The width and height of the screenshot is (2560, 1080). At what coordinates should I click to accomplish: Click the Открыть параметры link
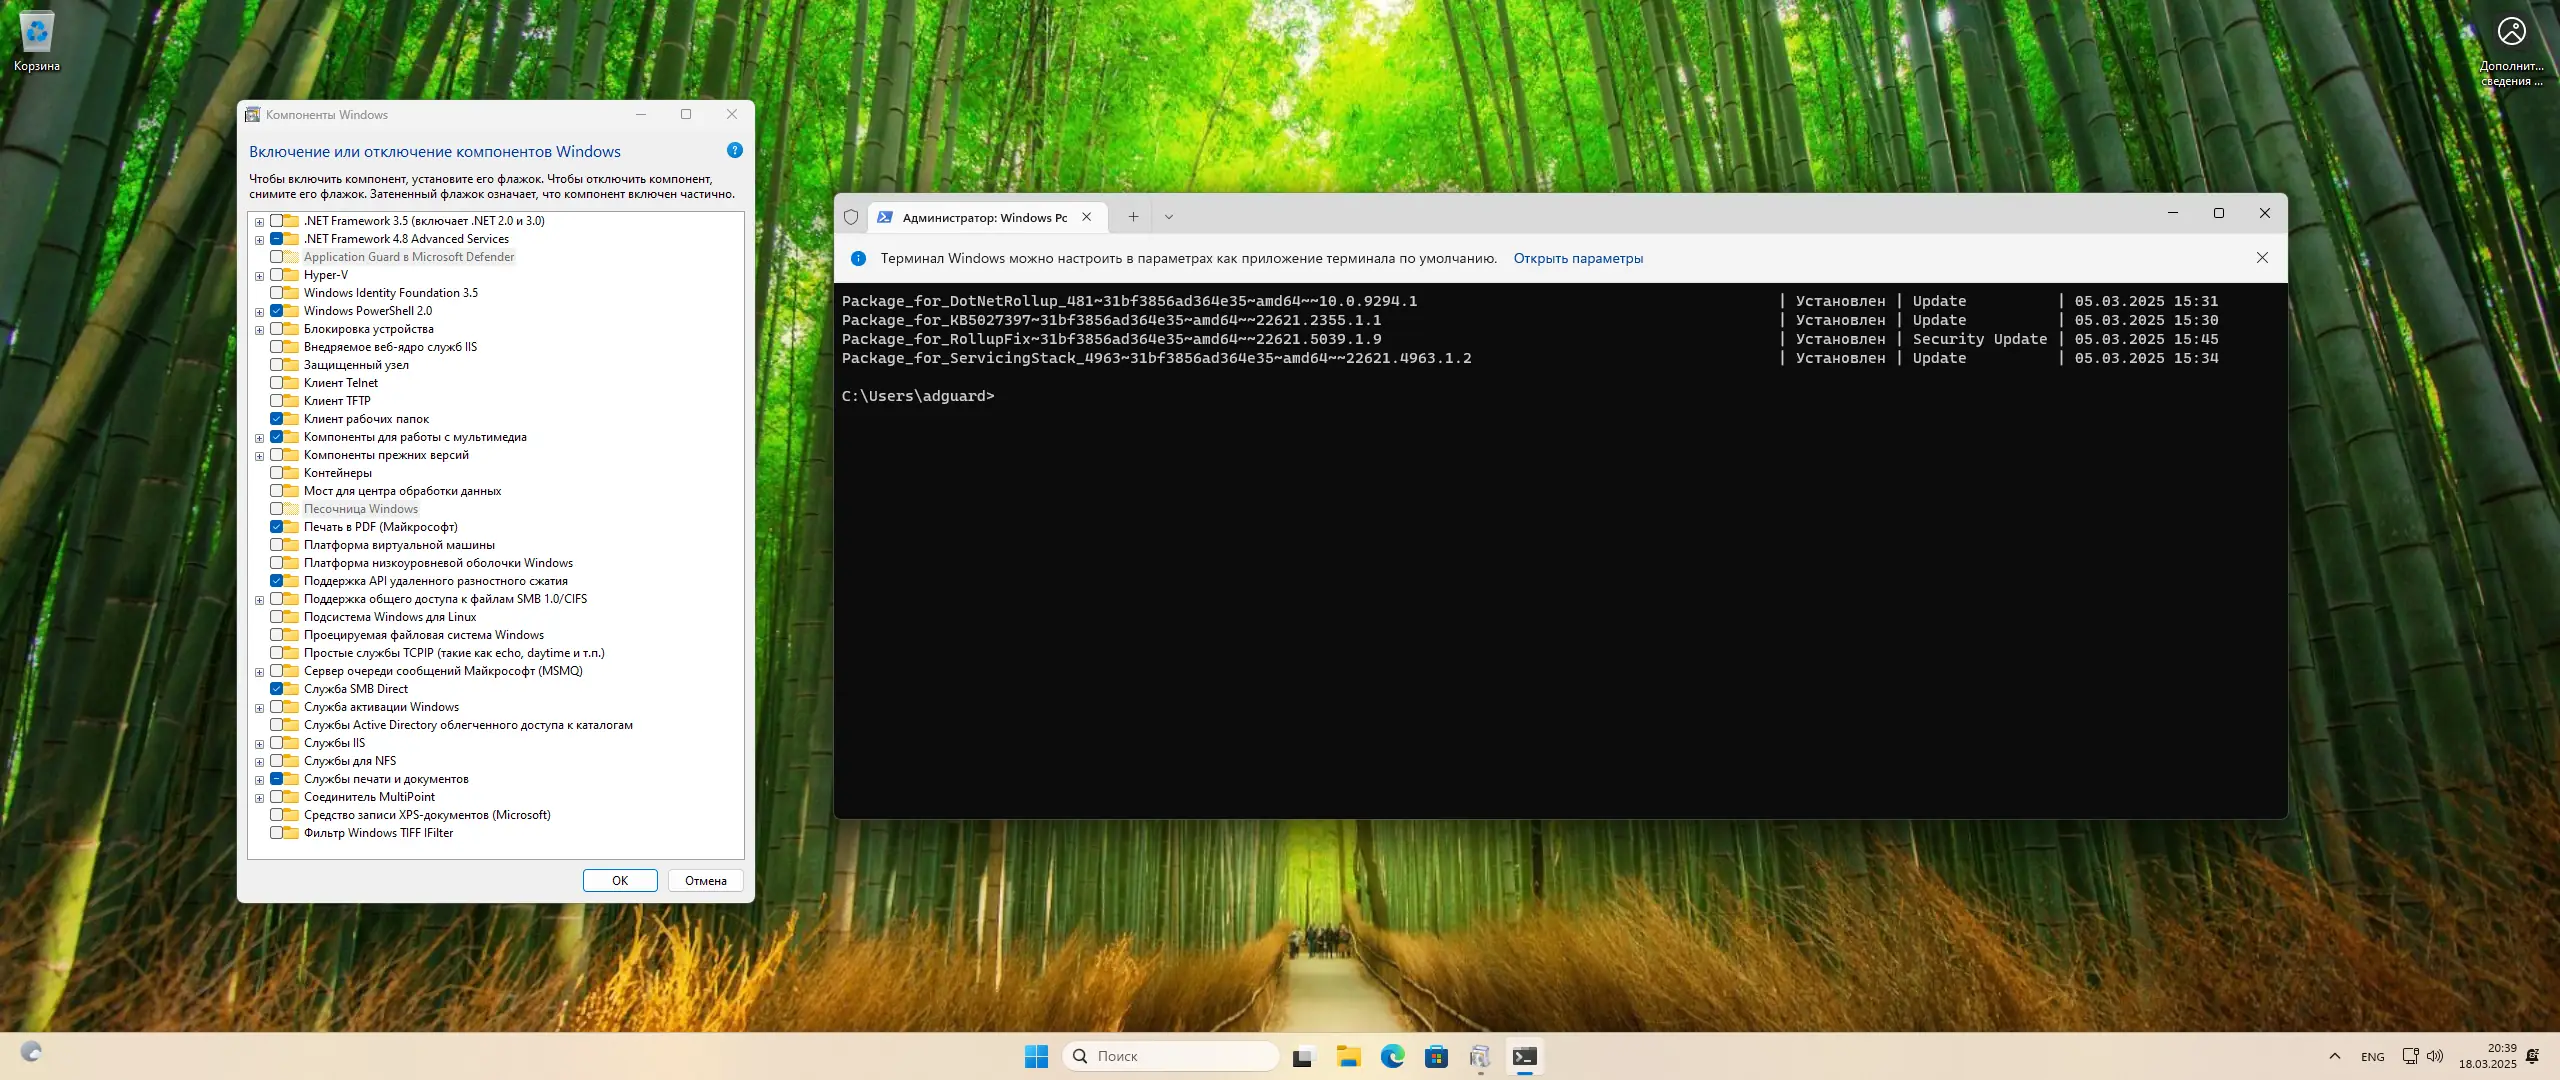1577,258
